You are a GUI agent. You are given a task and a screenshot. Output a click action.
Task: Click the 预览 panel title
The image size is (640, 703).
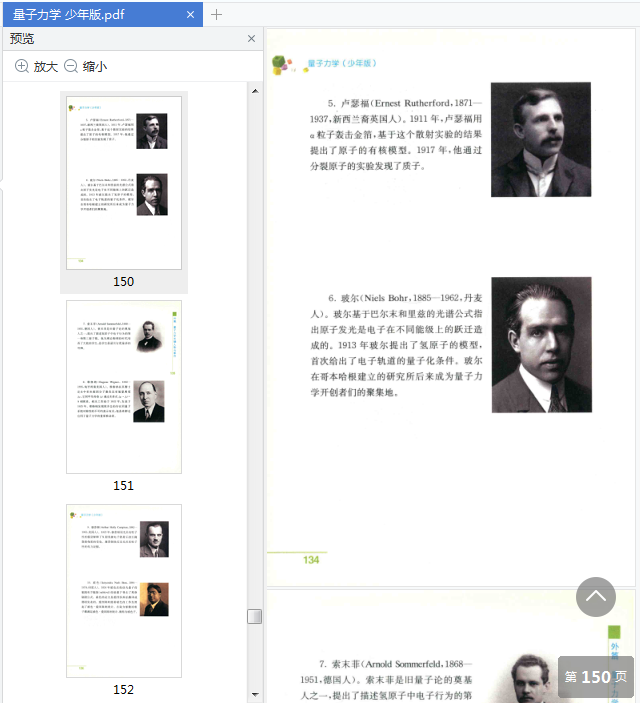pos(22,39)
